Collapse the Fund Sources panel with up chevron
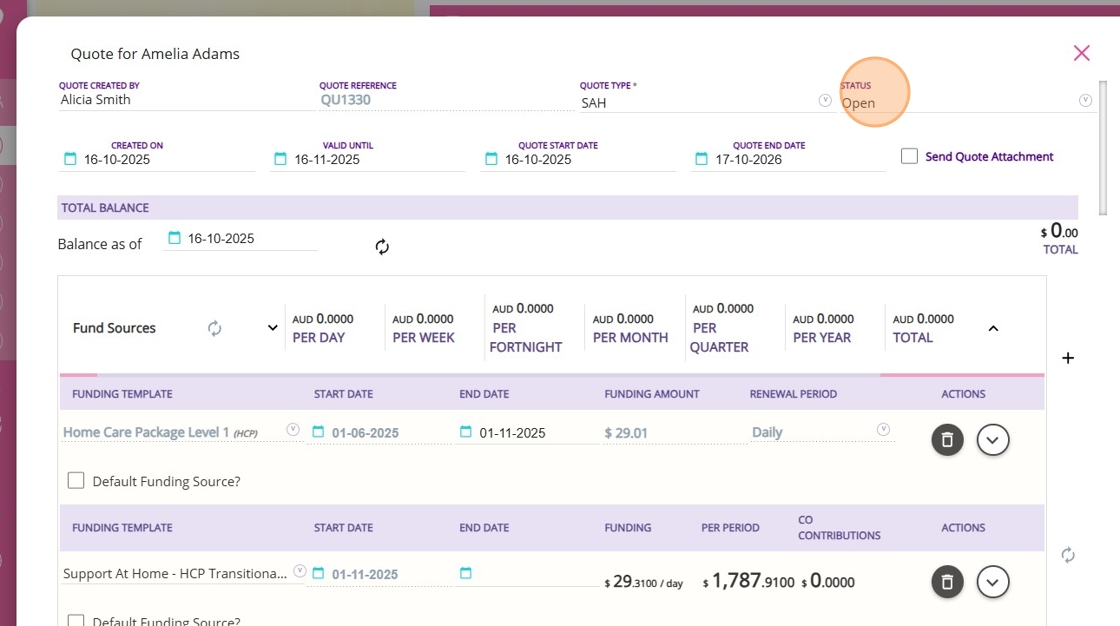 pos(993,328)
